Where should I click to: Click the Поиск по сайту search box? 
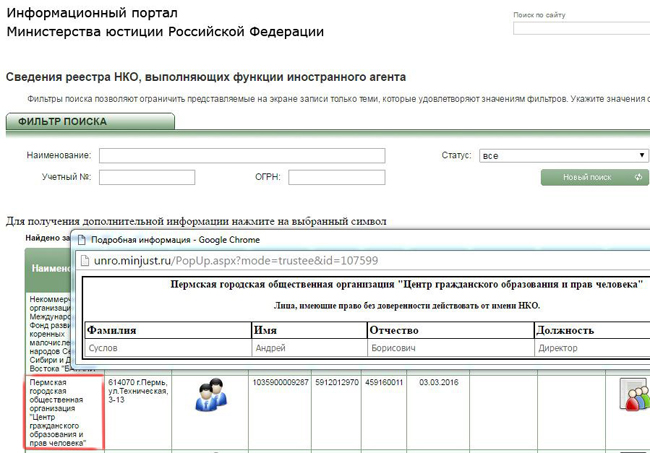point(580,28)
